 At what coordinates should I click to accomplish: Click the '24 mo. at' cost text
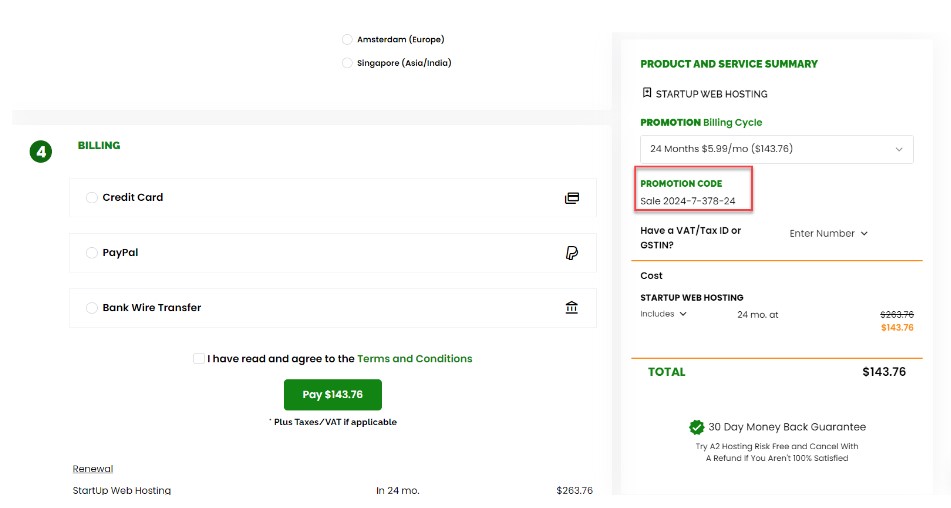[x=758, y=315]
